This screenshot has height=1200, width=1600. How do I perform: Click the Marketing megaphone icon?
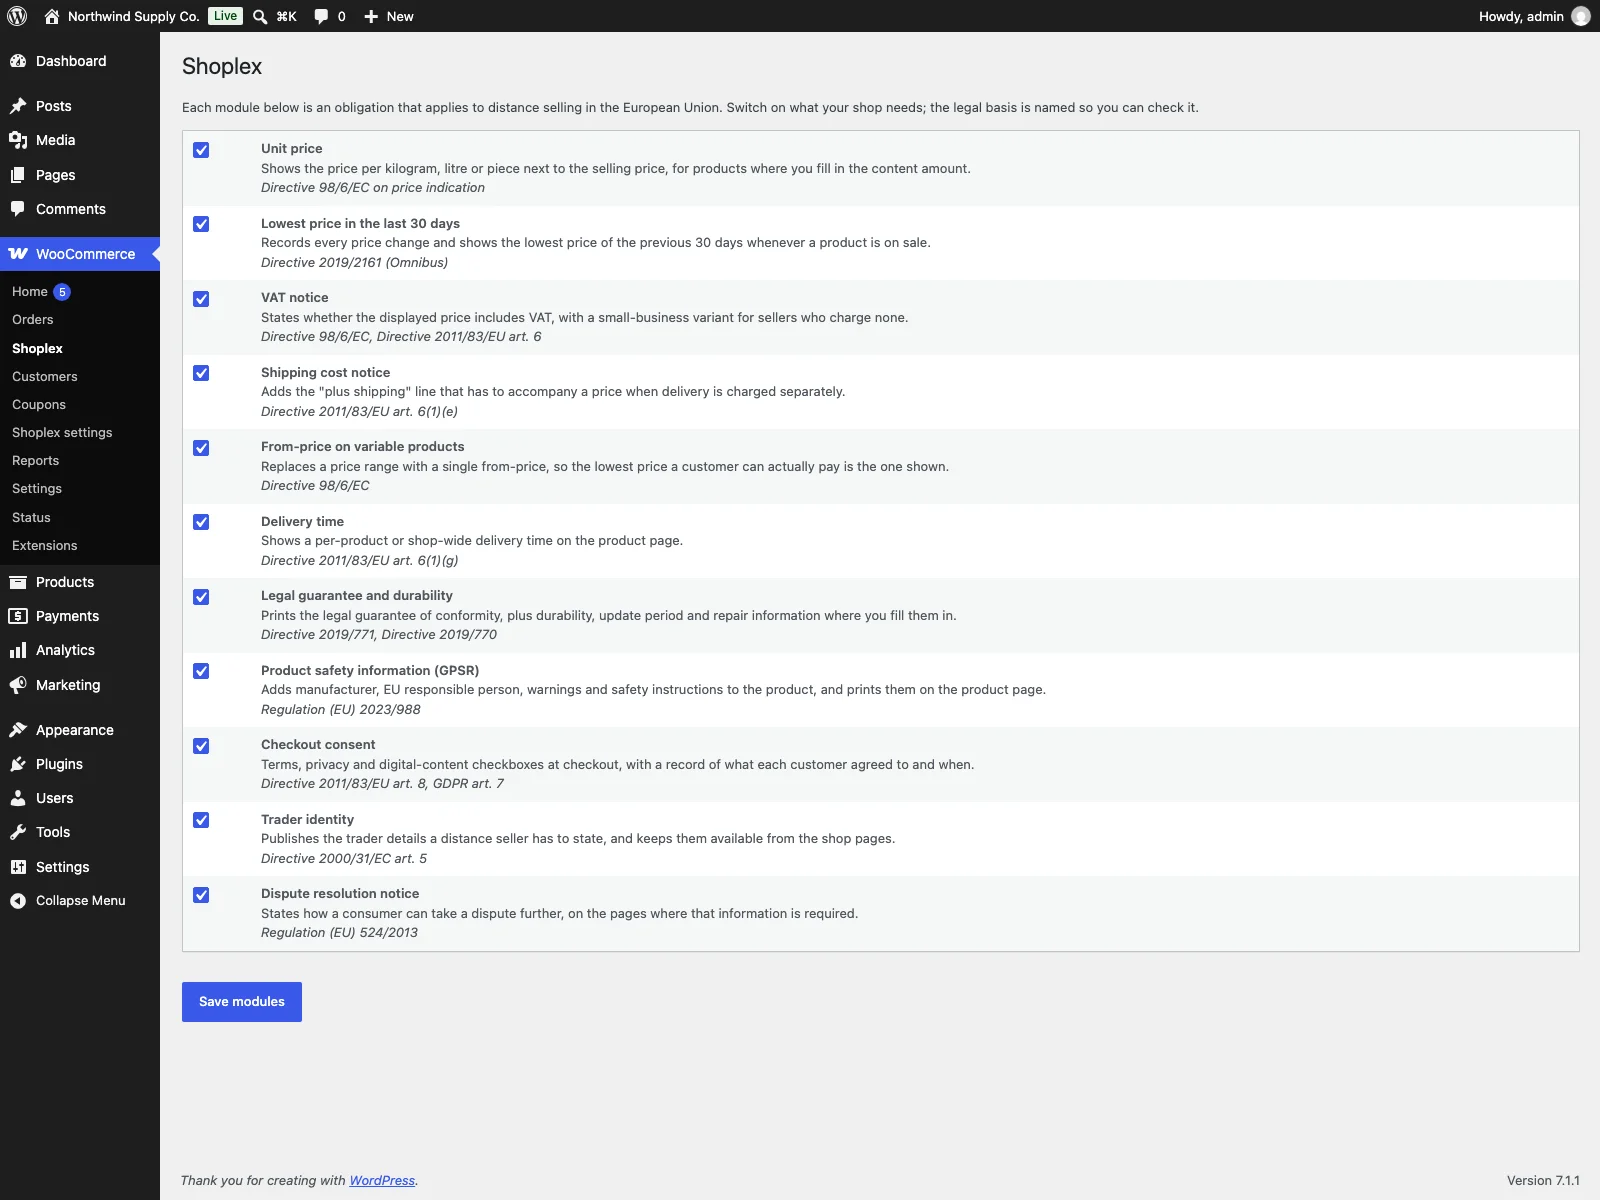(x=18, y=685)
